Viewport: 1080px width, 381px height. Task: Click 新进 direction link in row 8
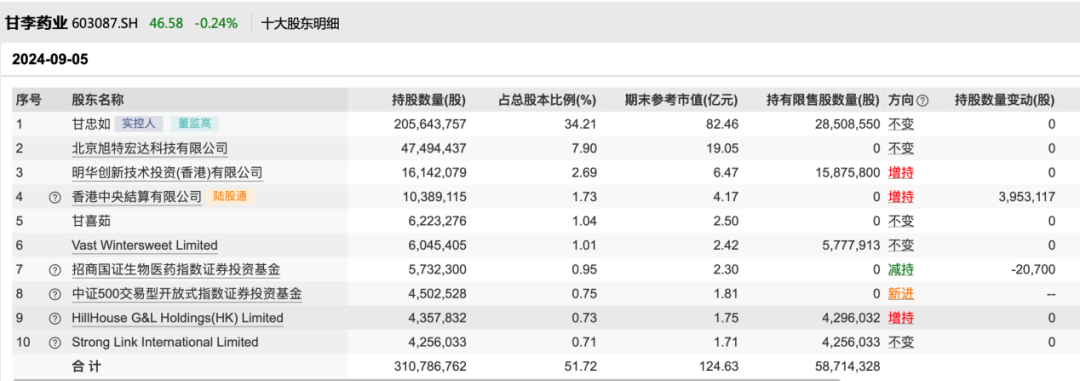[x=901, y=294]
